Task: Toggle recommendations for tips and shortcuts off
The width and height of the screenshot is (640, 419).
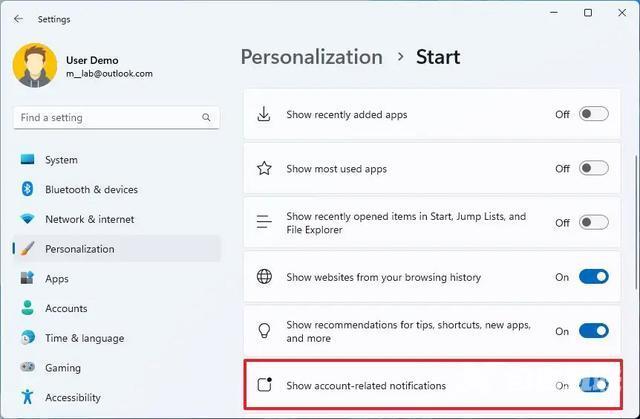Action: [x=593, y=331]
